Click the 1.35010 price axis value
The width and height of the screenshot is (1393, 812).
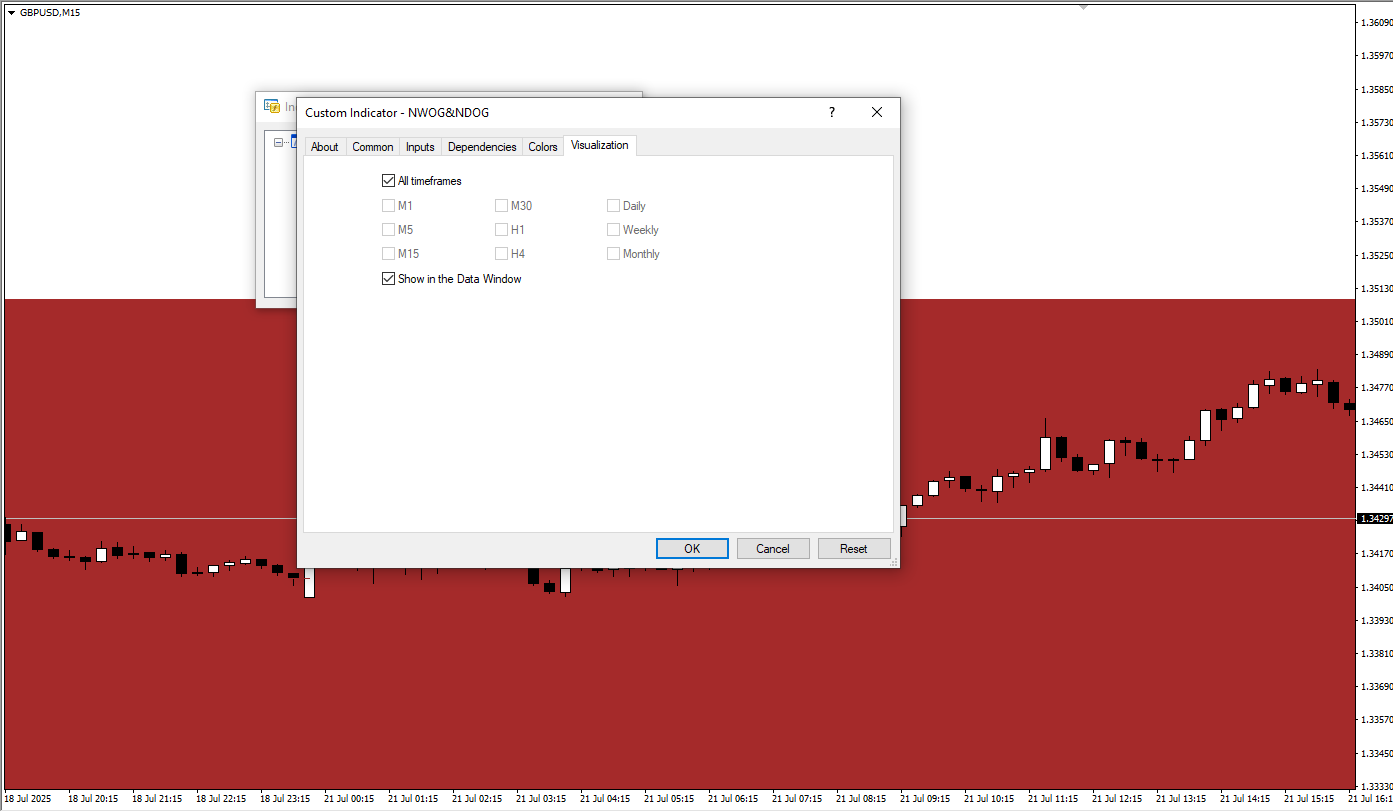(1377, 322)
